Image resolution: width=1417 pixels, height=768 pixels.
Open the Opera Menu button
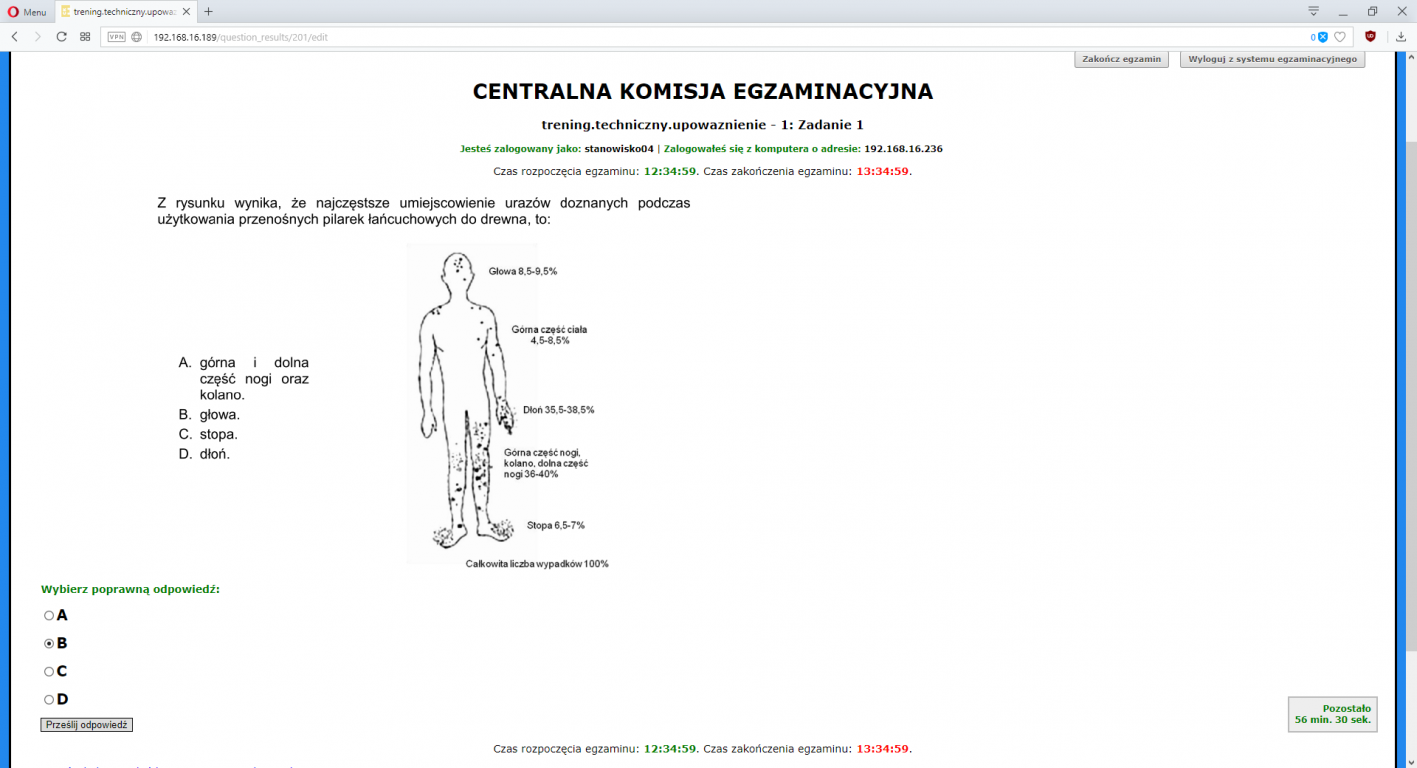coord(27,12)
